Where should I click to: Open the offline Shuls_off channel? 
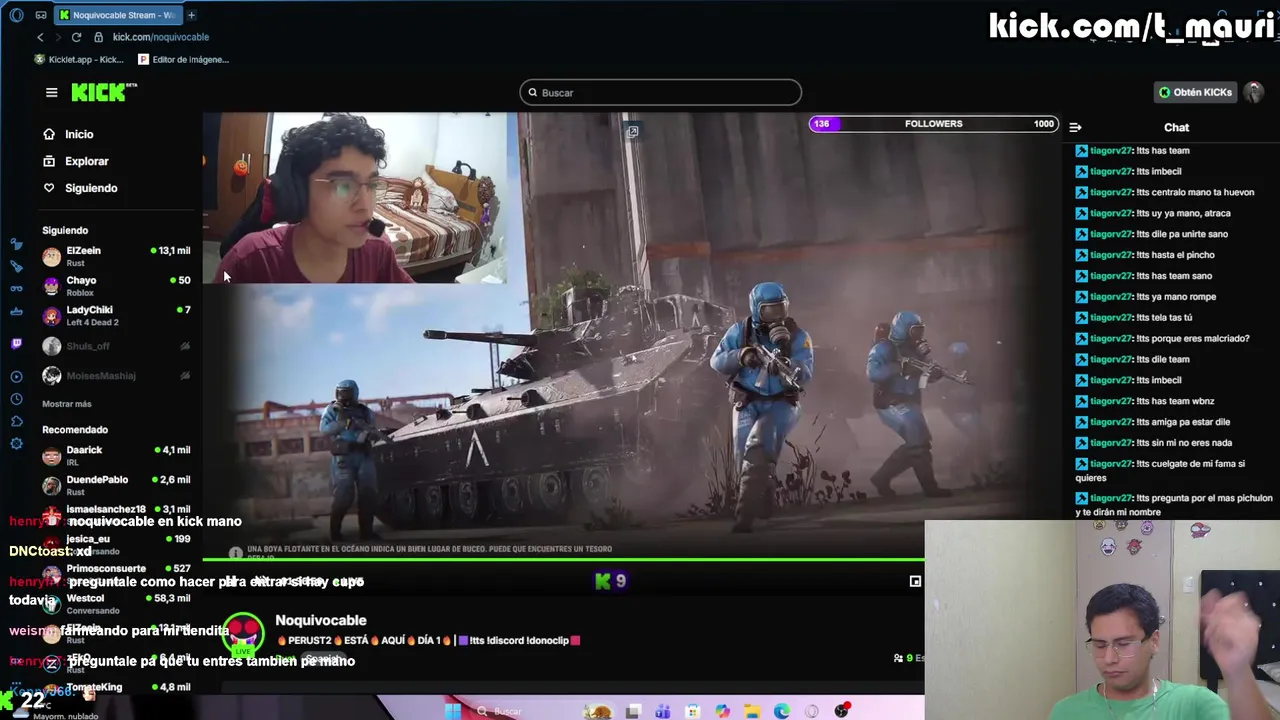pyautogui.click(x=116, y=346)
